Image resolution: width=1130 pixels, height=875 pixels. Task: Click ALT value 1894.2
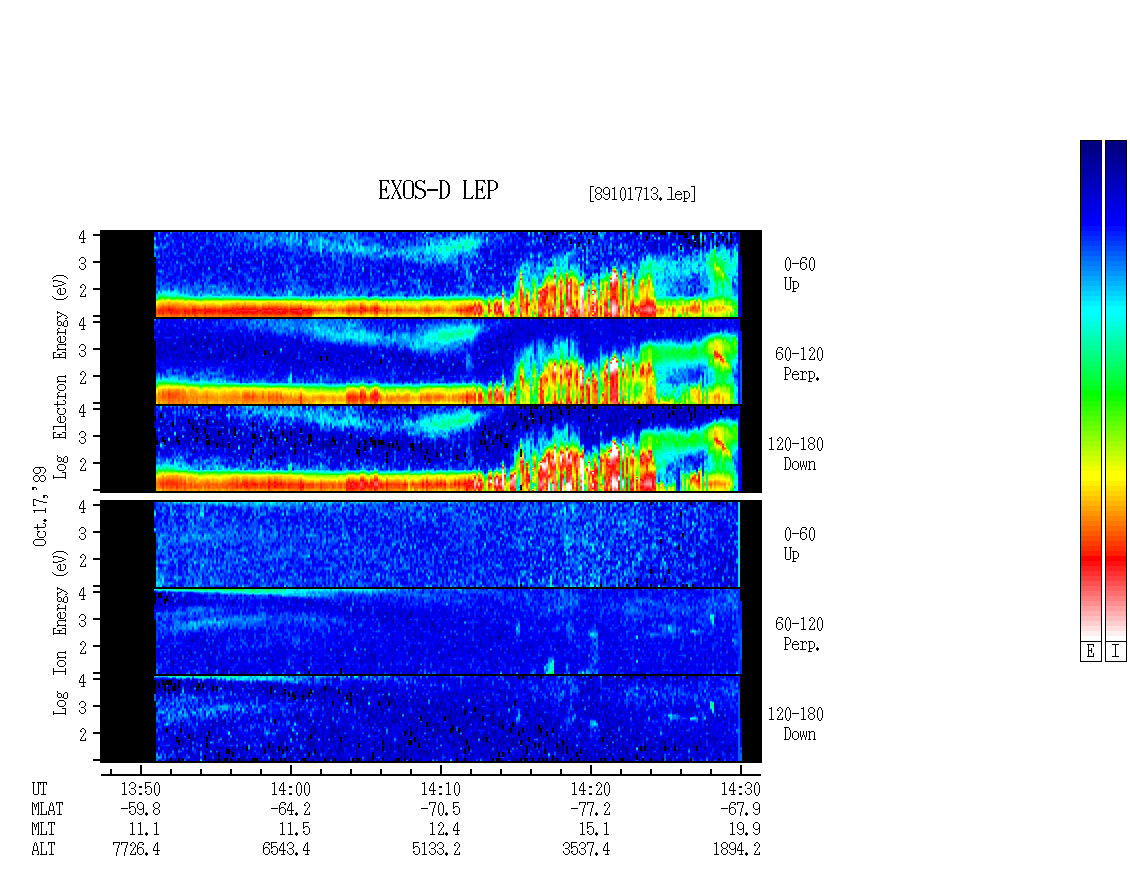pos(737,850)
